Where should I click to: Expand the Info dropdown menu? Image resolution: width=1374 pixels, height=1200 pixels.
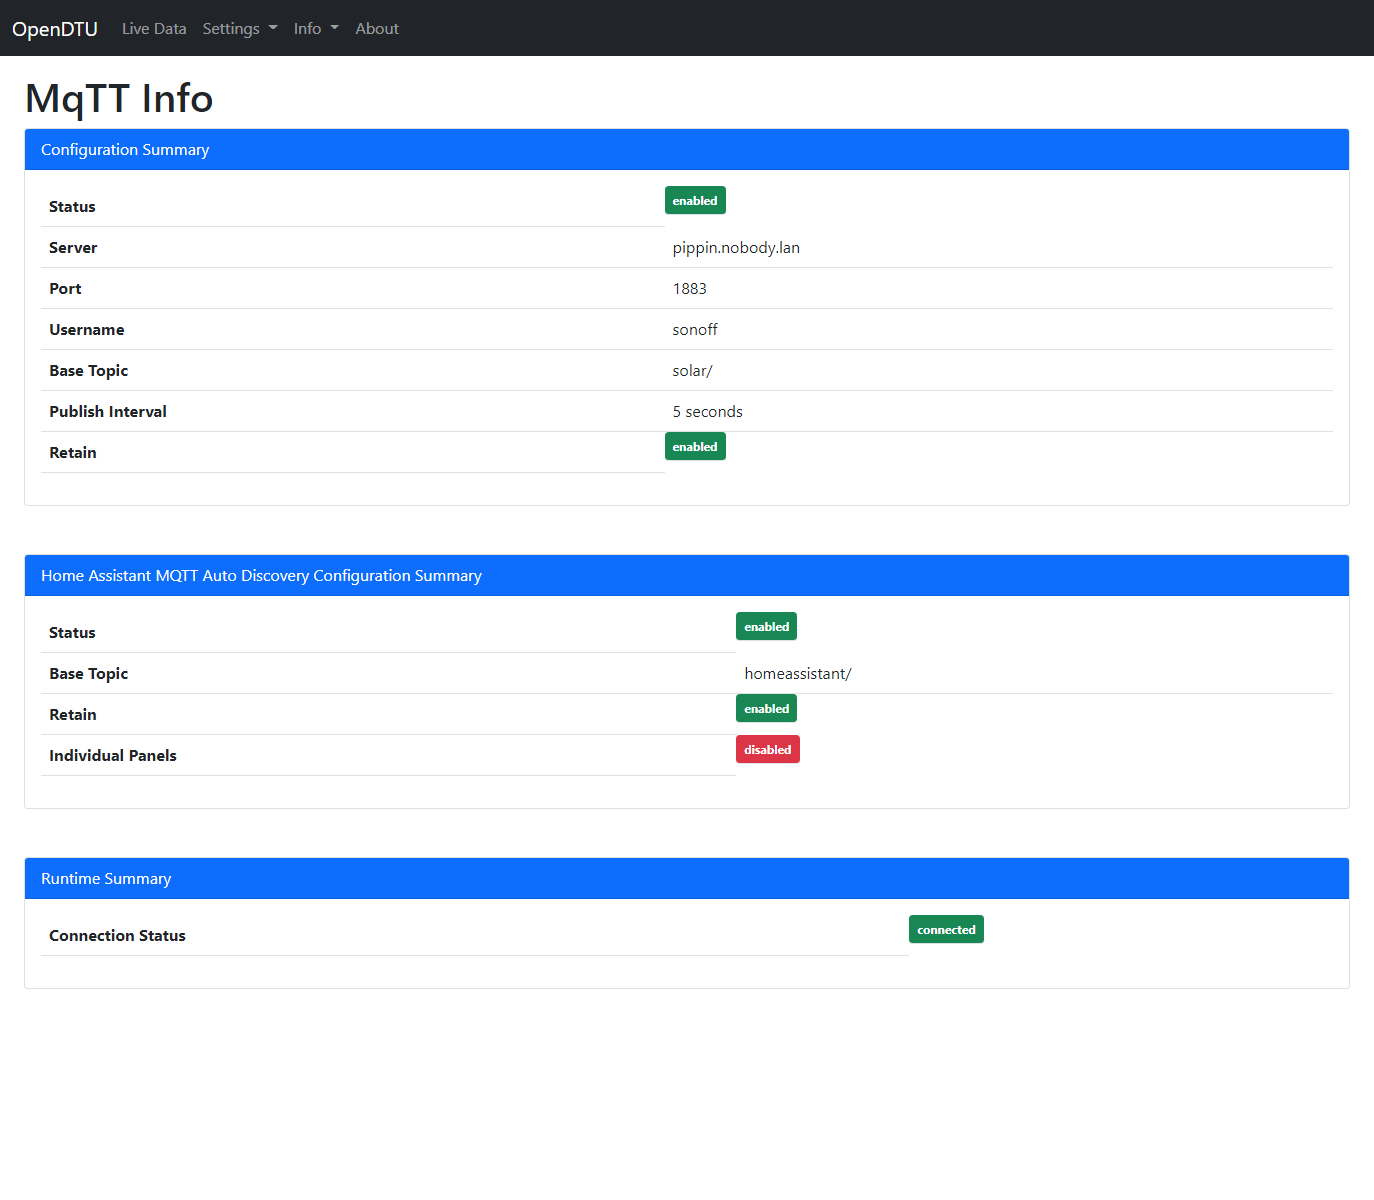[x=316, y=29]
